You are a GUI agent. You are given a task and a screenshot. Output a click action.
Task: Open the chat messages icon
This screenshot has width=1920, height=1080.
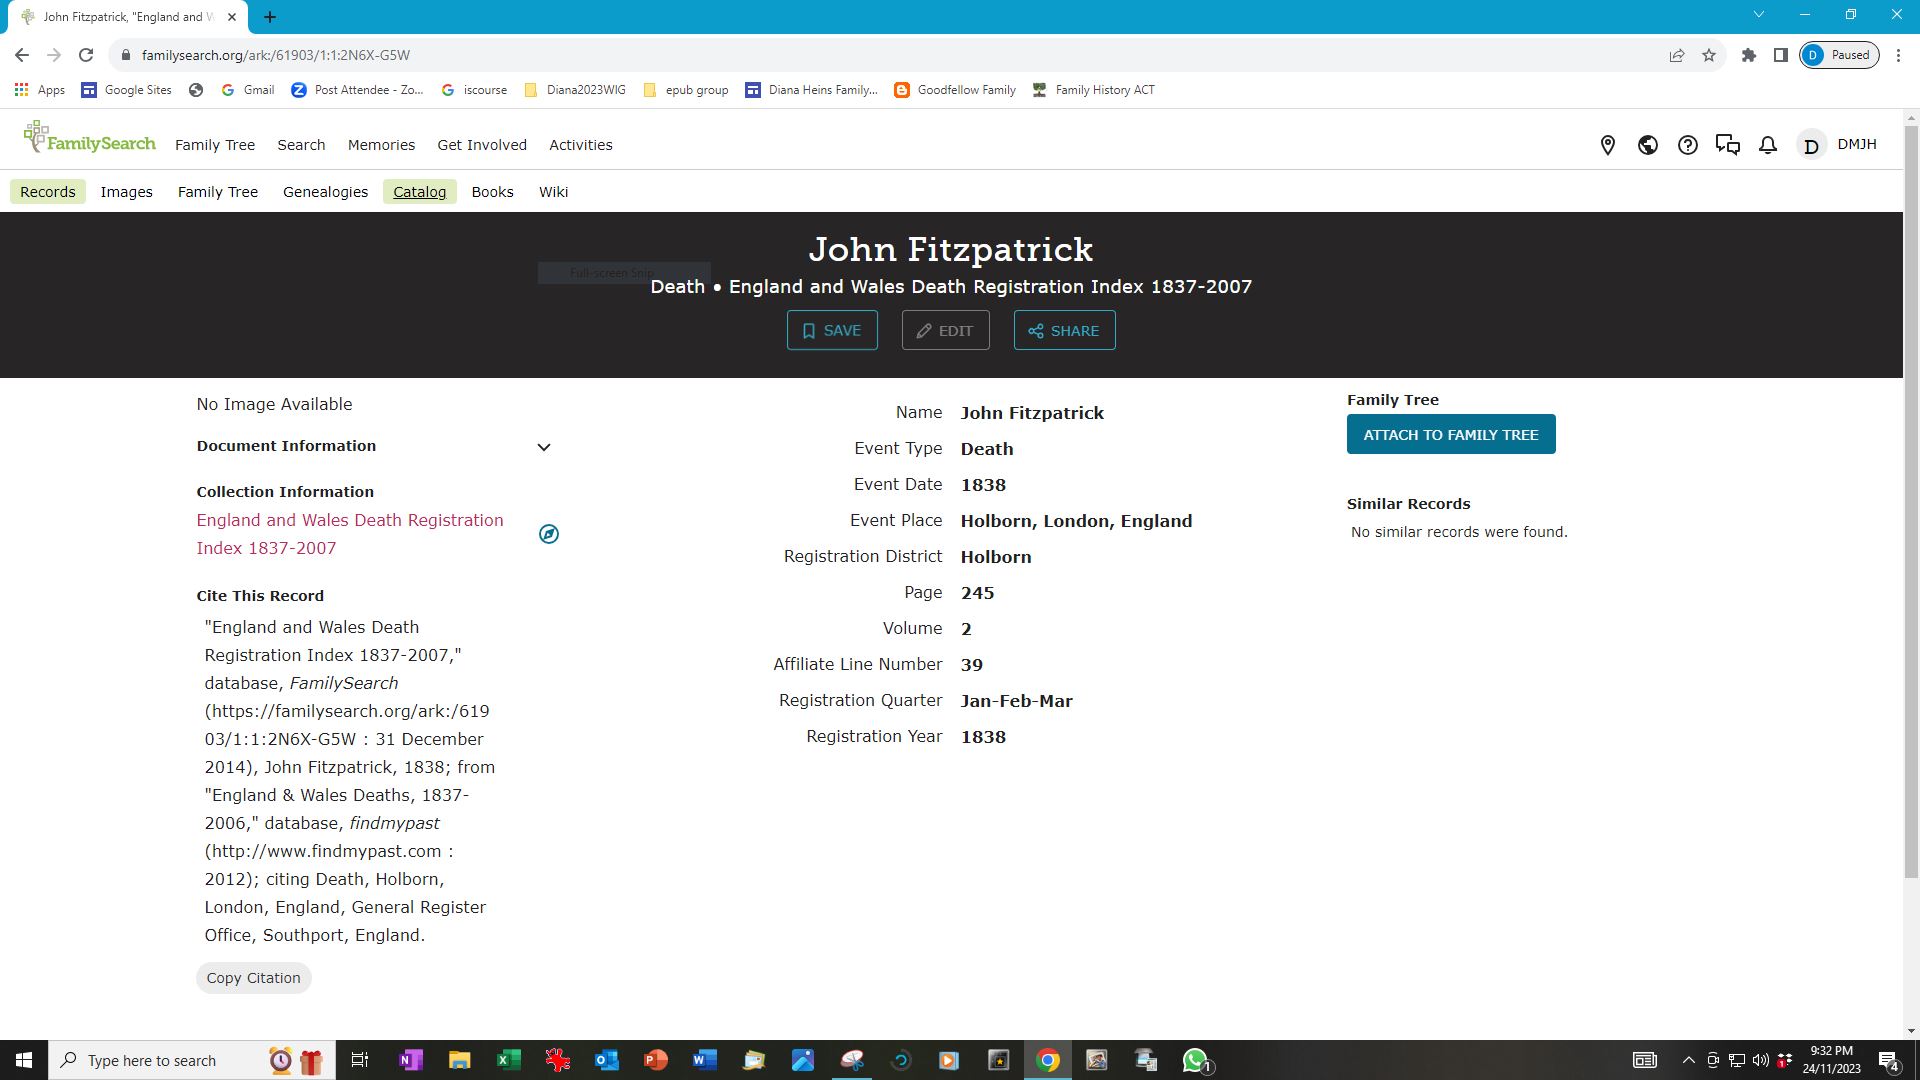click(1727, 145)
